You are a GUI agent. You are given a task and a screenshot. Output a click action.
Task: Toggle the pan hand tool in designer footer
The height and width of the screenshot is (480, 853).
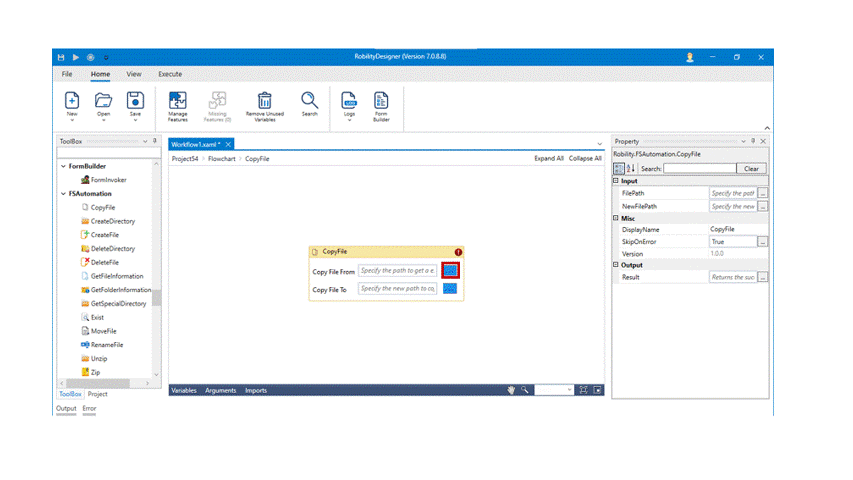[x=510, y=390]
